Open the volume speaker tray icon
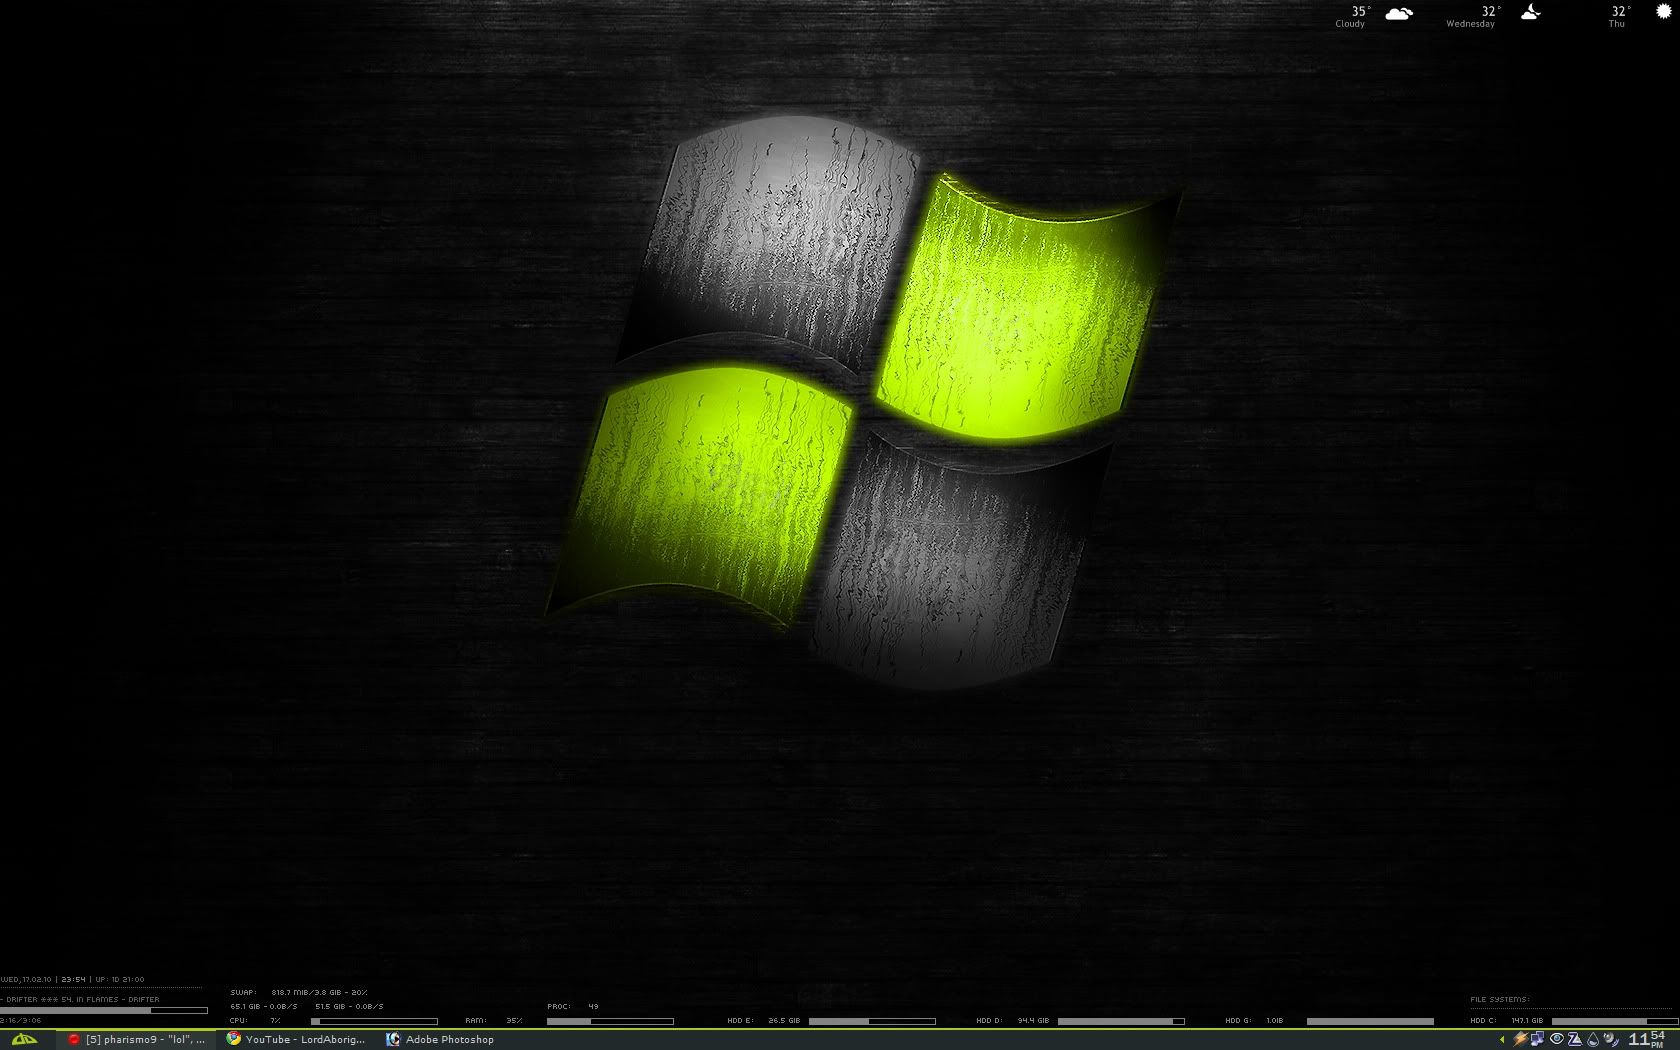This screenshot has width=1680, height=1050. coord(1611,1040)
